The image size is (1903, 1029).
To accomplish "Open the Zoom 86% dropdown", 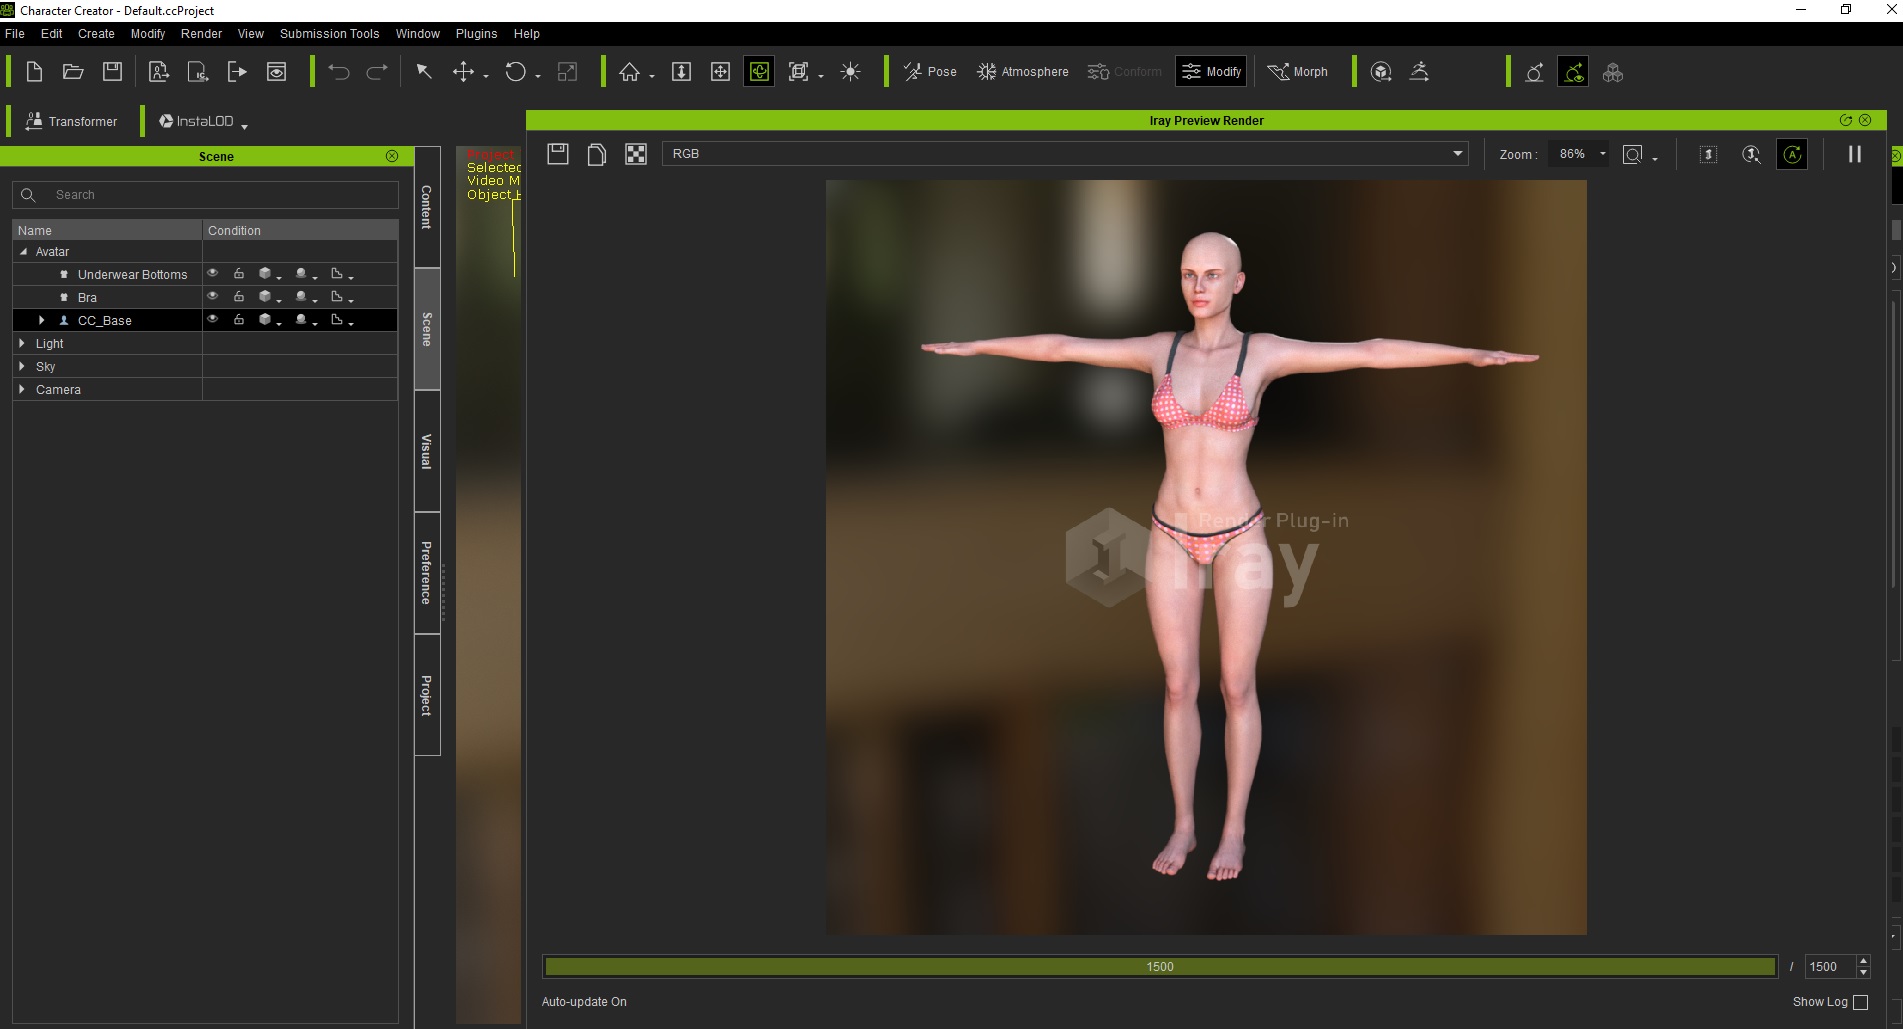I will (x=1580, y=154).
